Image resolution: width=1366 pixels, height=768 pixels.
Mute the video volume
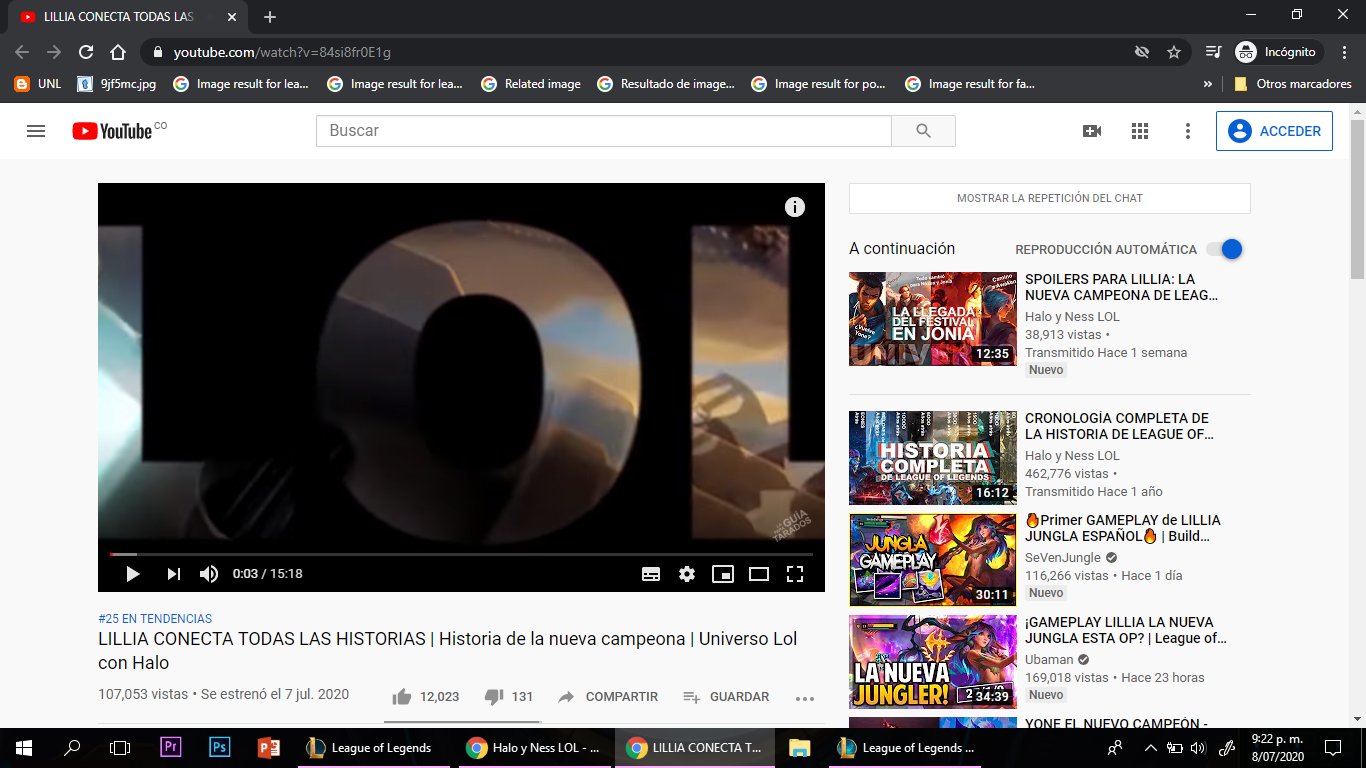(208, 574)
